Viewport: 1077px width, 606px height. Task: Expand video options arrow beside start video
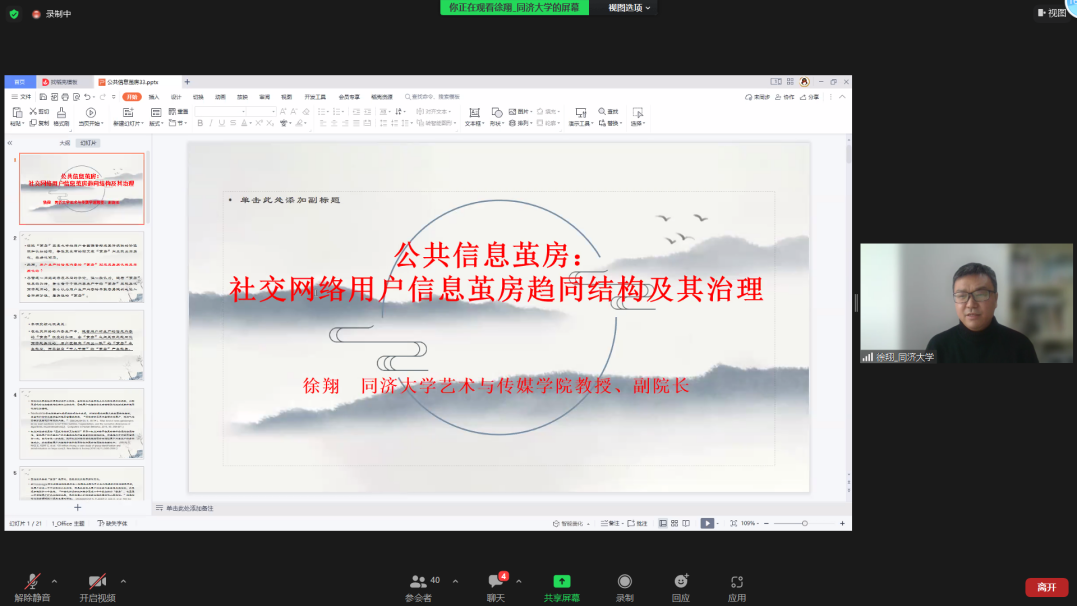123,581
